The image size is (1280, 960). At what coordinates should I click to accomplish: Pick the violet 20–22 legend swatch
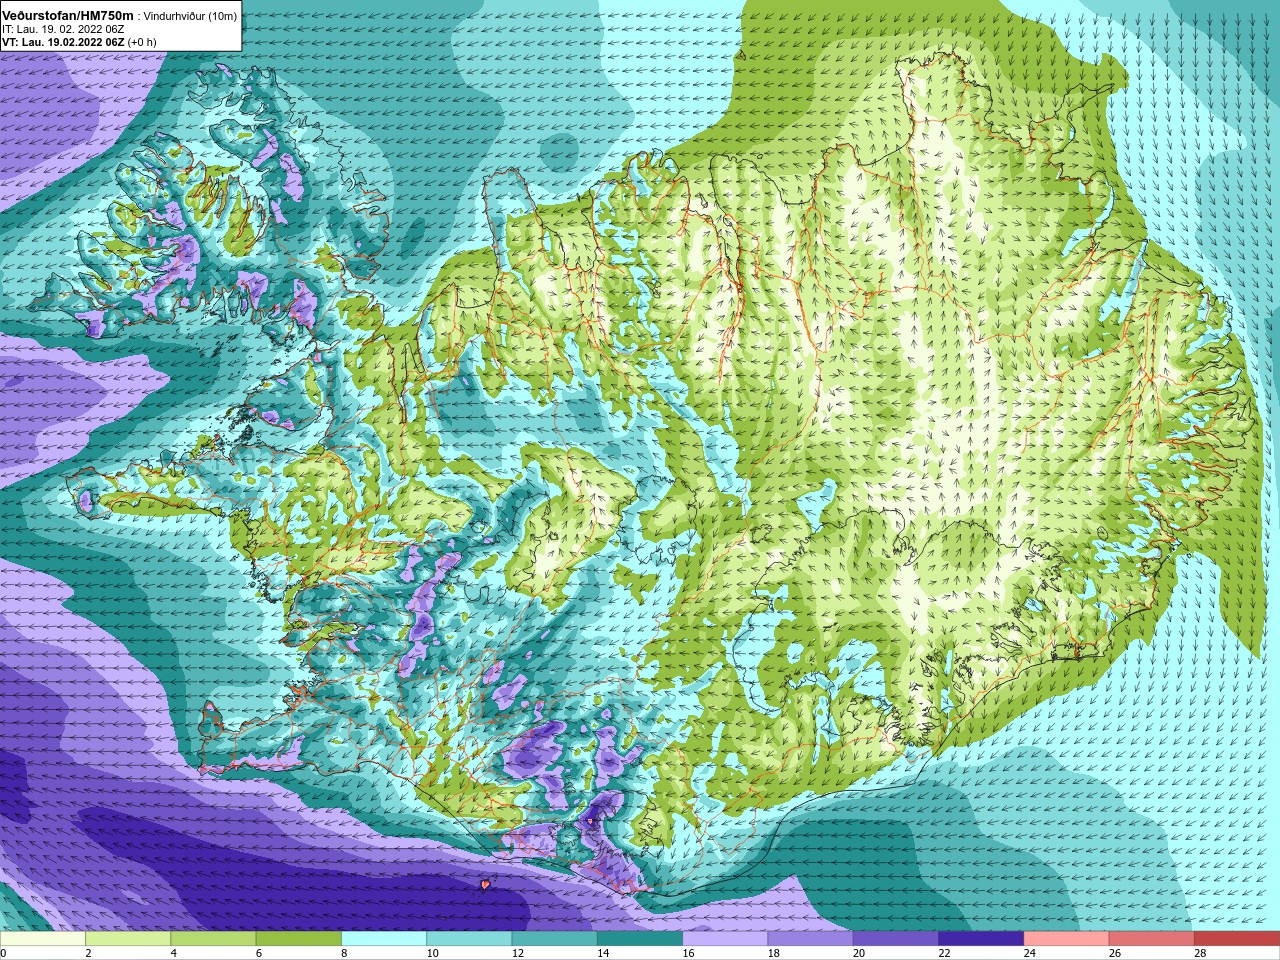896,939
